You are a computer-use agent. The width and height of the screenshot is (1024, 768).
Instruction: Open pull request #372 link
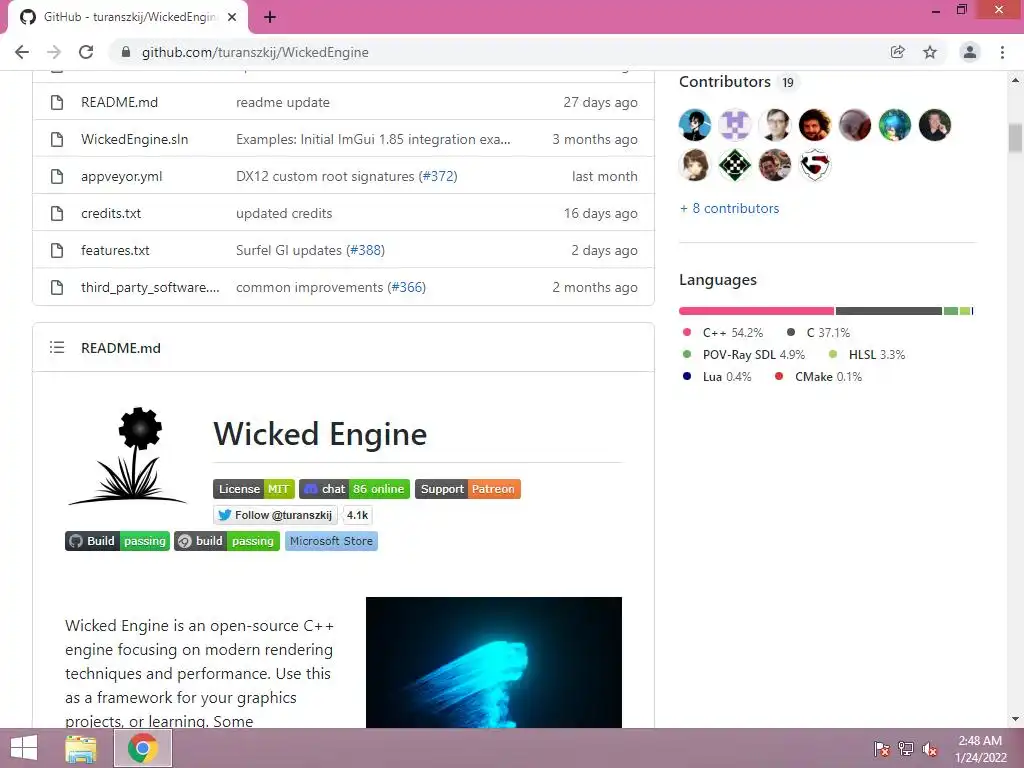pos(438,176)
